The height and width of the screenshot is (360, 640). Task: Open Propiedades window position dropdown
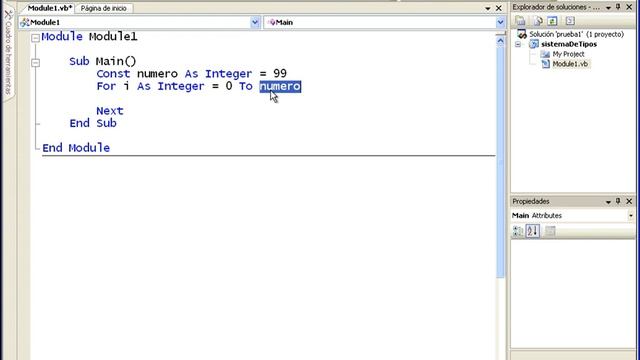[x=608, y=201]
